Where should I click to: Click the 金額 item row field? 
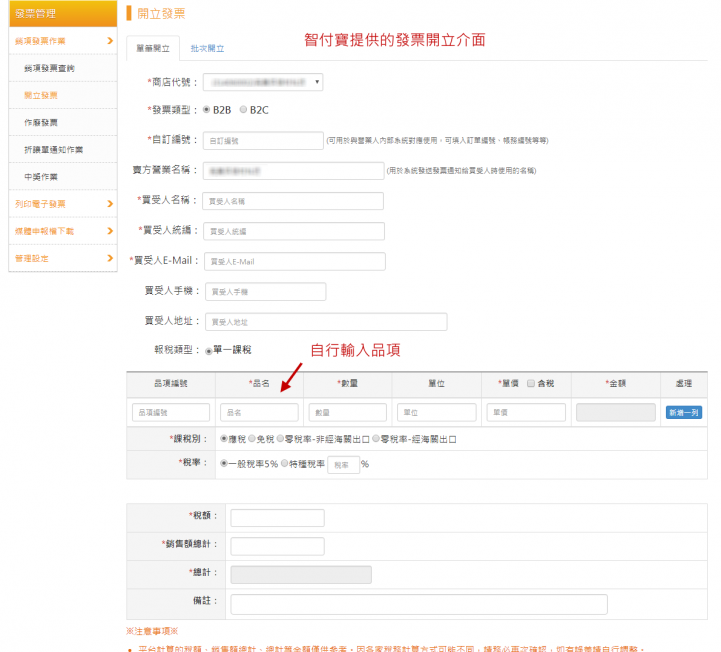point(616,412)
